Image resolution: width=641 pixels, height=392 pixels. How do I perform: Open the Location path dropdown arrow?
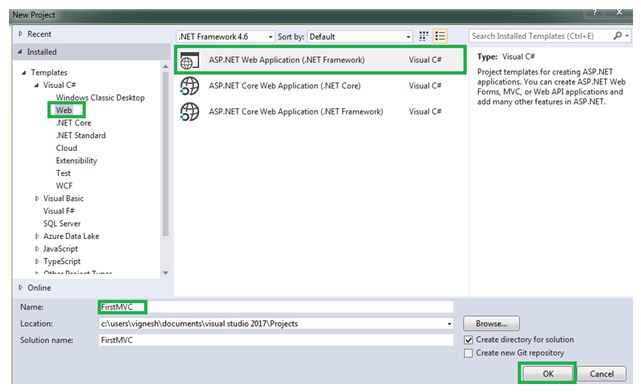449,324
